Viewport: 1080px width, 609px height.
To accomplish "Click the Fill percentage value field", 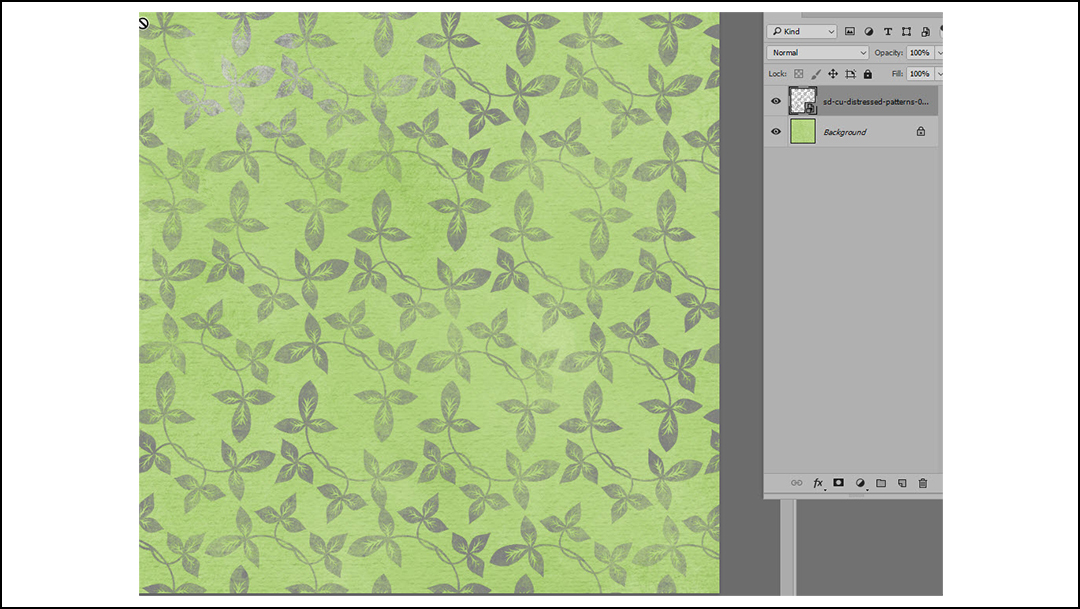I will (x=920, y=73).
